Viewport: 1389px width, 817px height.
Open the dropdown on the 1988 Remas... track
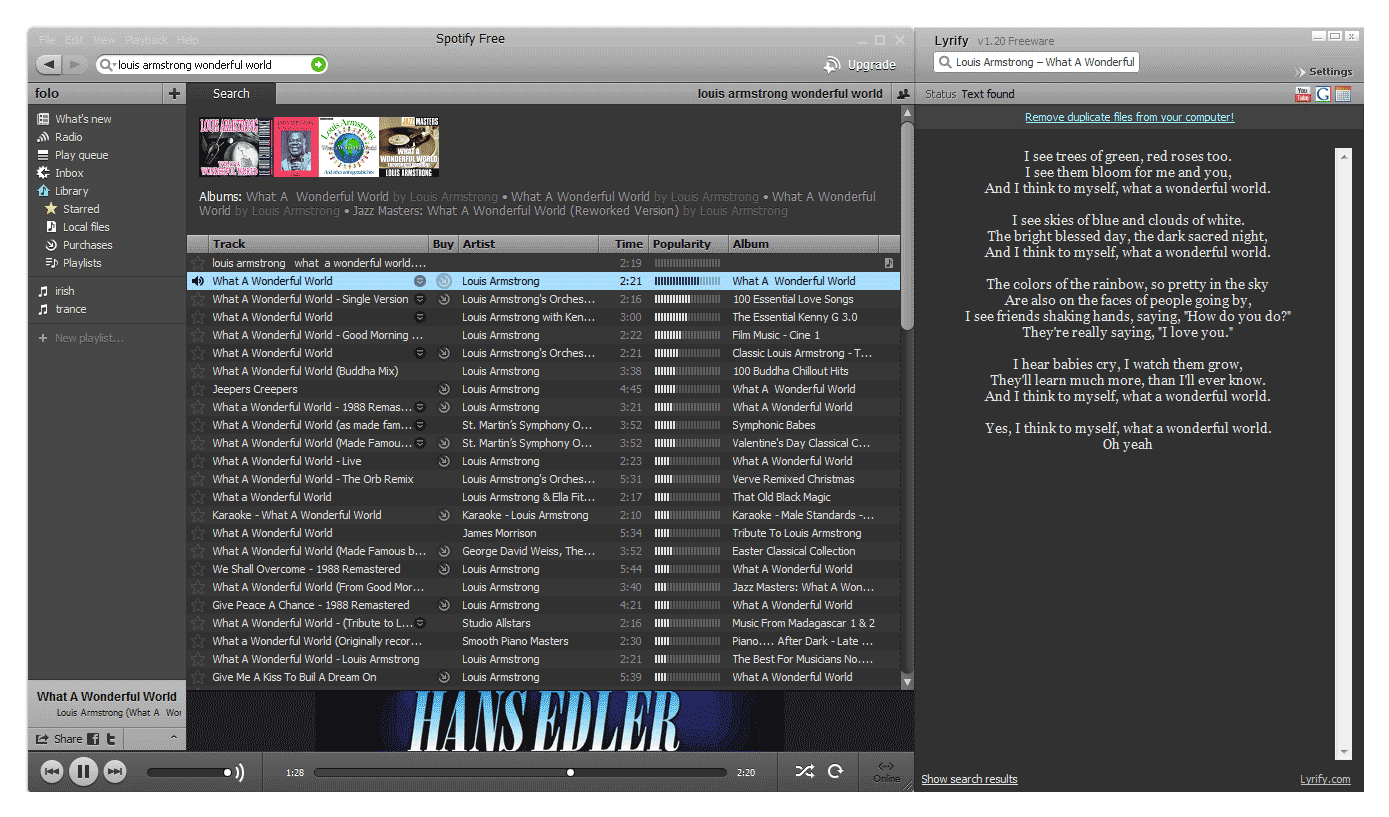pos(420,407)
